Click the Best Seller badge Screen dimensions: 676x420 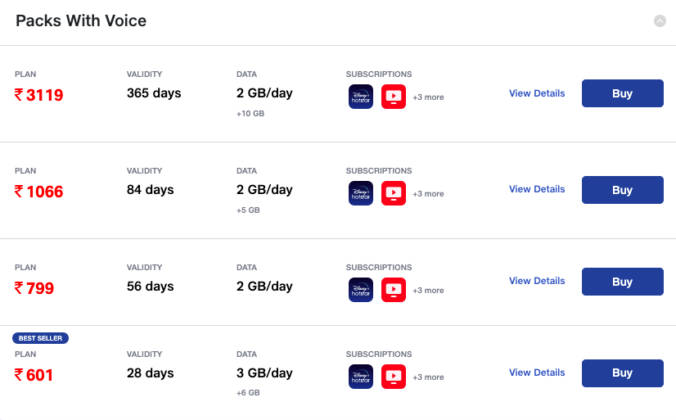tap(40, 338)
